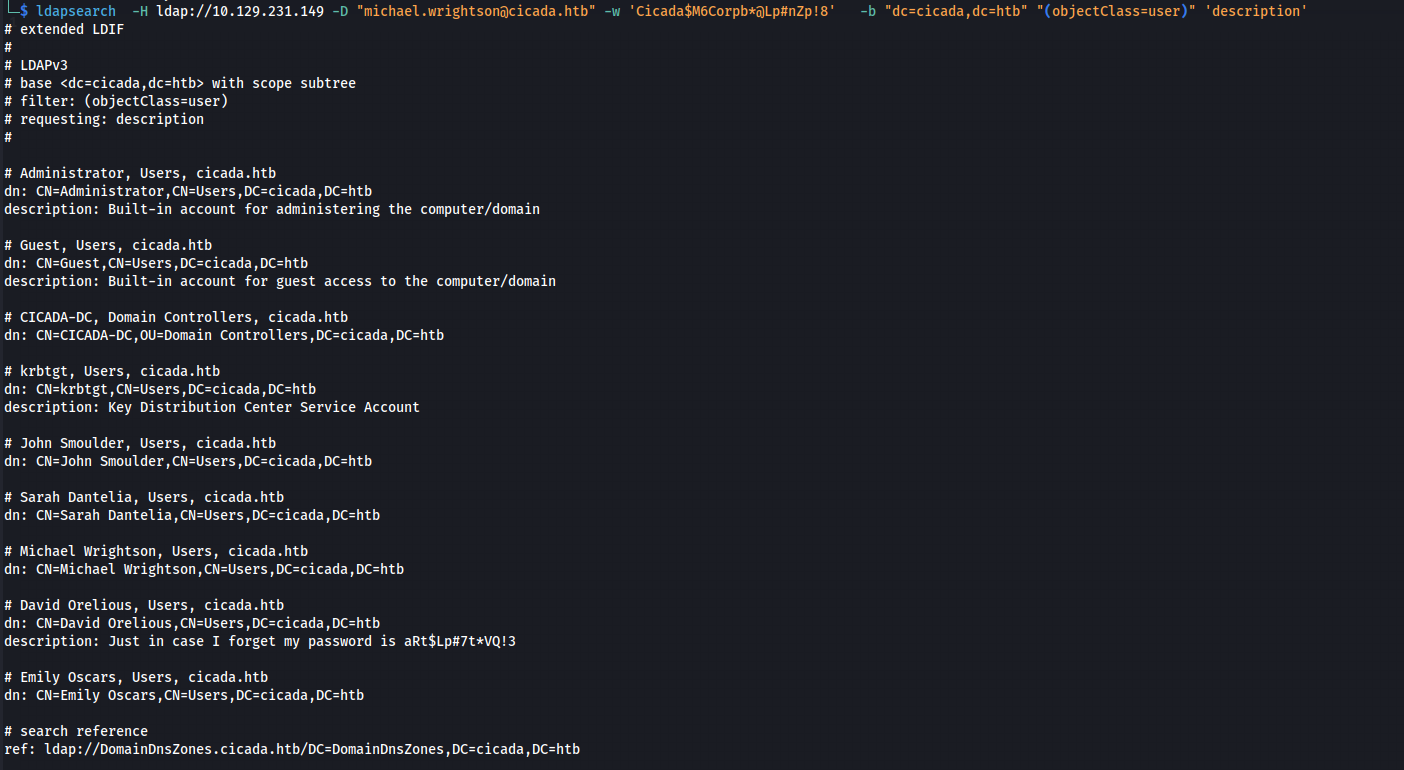Image resolution: width=1404 pixels, height=770 pixels.
Task: Click '# Sarah Dantelia, Users' header
Action: click(144, 497)
